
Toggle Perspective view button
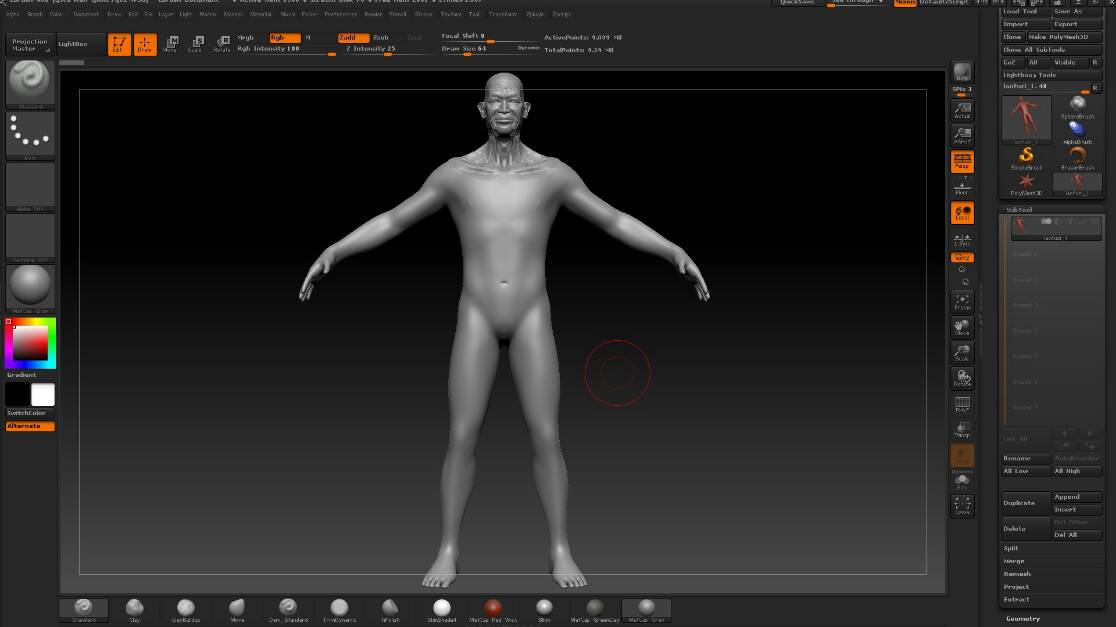pyautogui.click(x=962, y=162)
